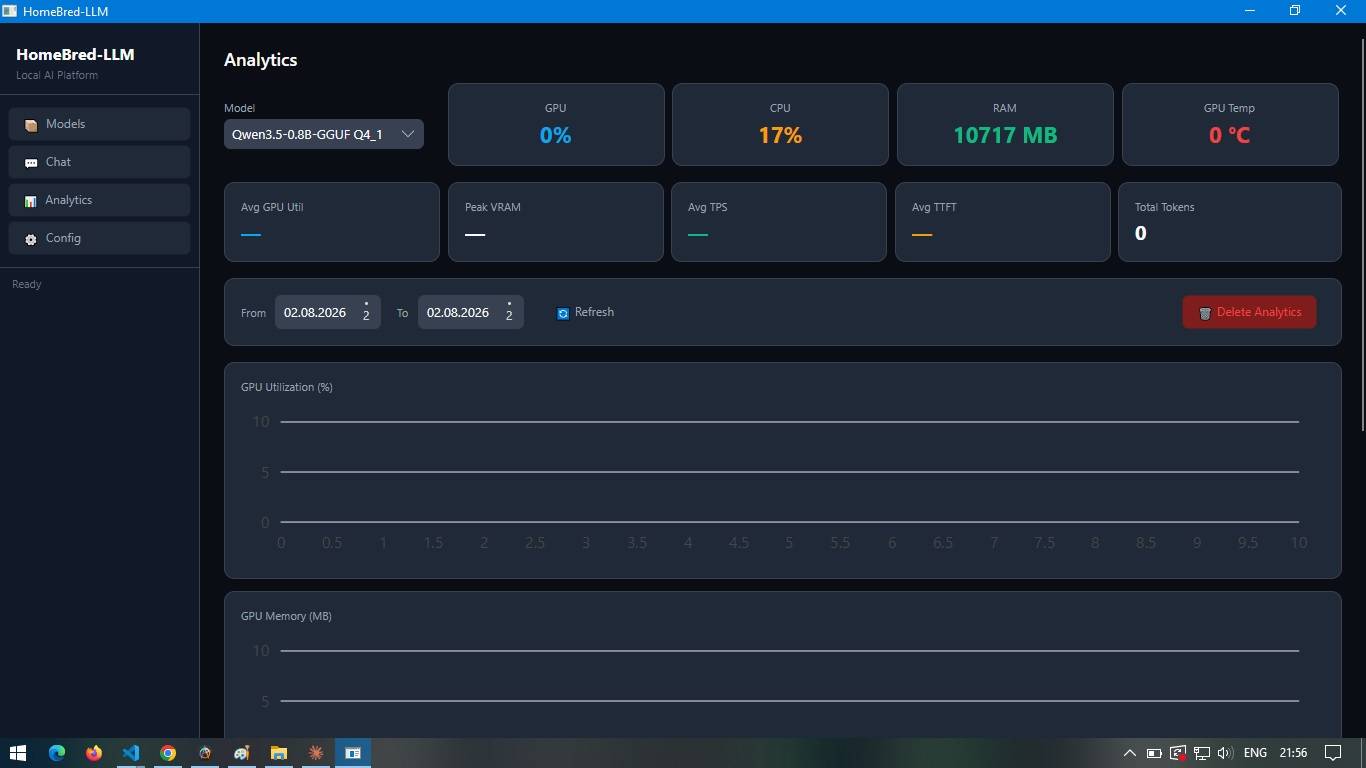Click the 0% value in the GPU card
Viewport: 1366px width, 768px height.
coord(556,135)
